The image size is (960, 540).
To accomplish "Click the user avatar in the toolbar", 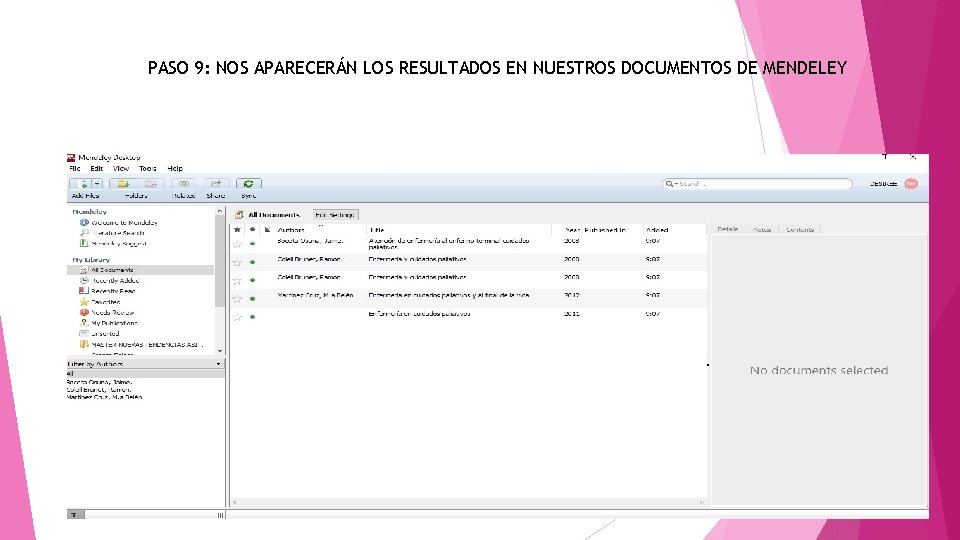I will pyautogui.click(x=911, y=184).
